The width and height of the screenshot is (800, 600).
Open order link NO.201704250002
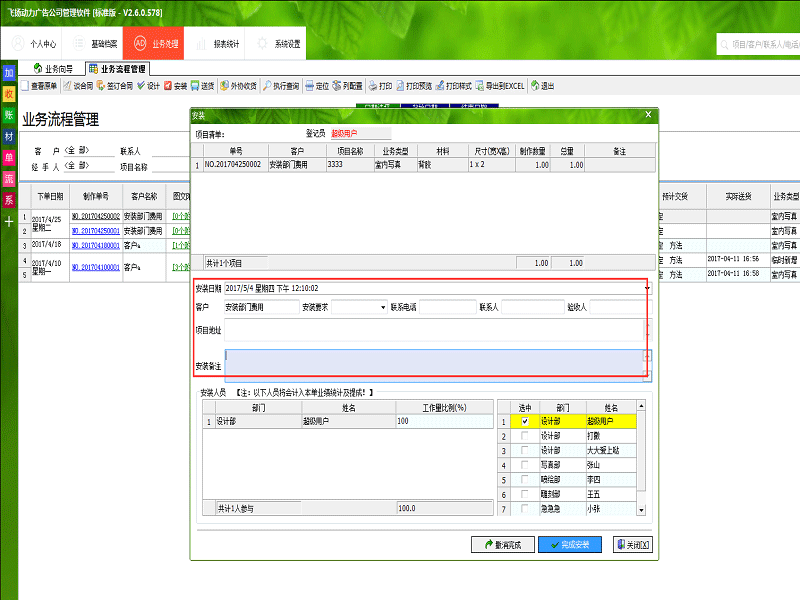[x=96, y=216]
